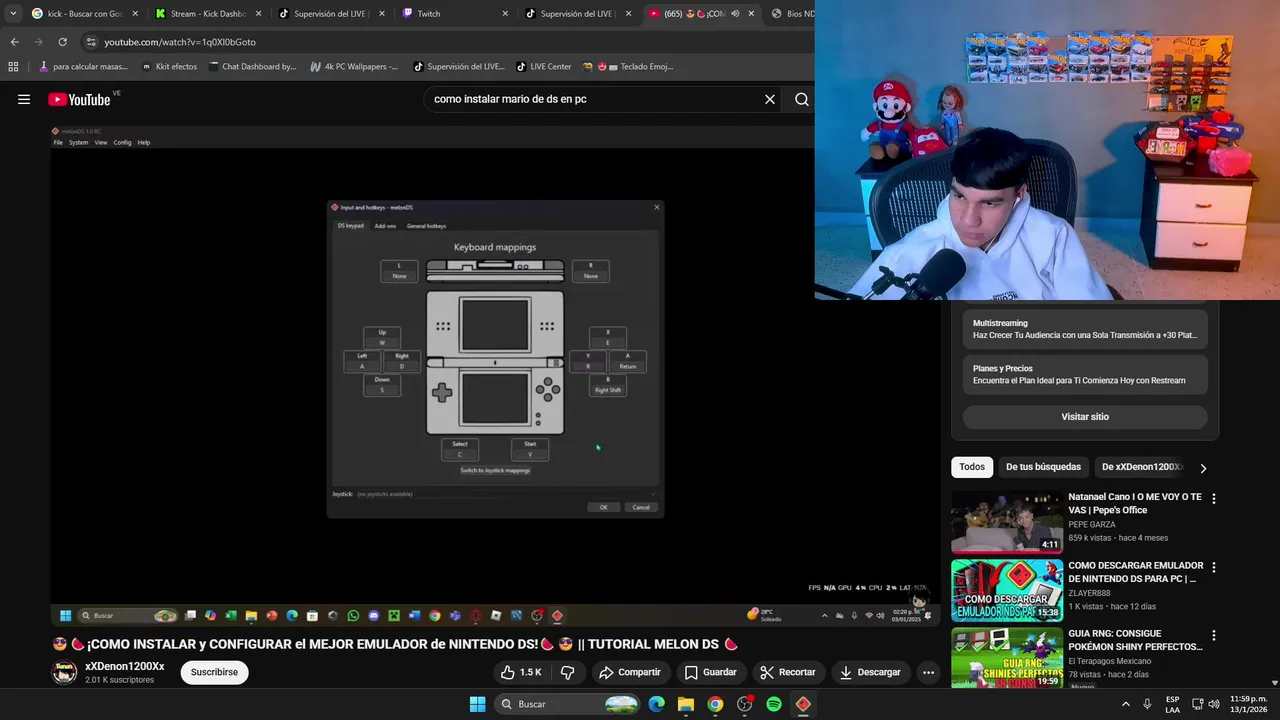
Task: Open the apps grid in bookmarks bar
Action: pyautogui.click(x=13, y=67)
